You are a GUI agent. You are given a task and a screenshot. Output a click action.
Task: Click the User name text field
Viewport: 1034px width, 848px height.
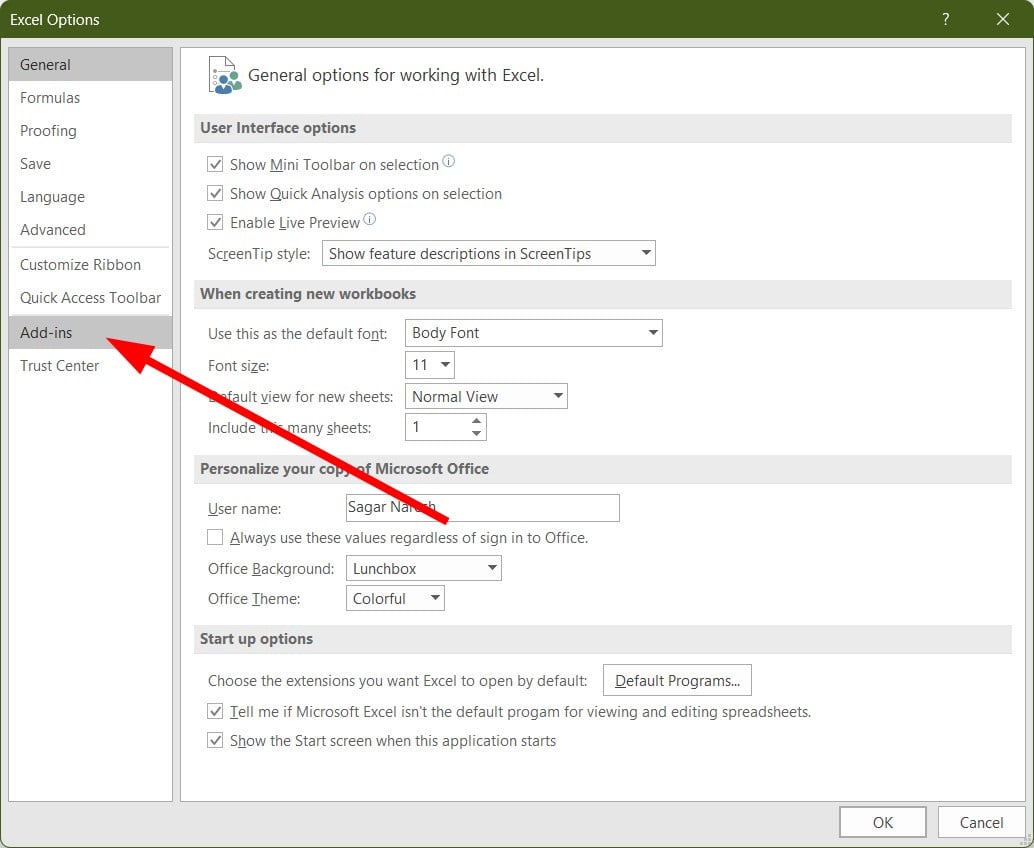(483, 508)
